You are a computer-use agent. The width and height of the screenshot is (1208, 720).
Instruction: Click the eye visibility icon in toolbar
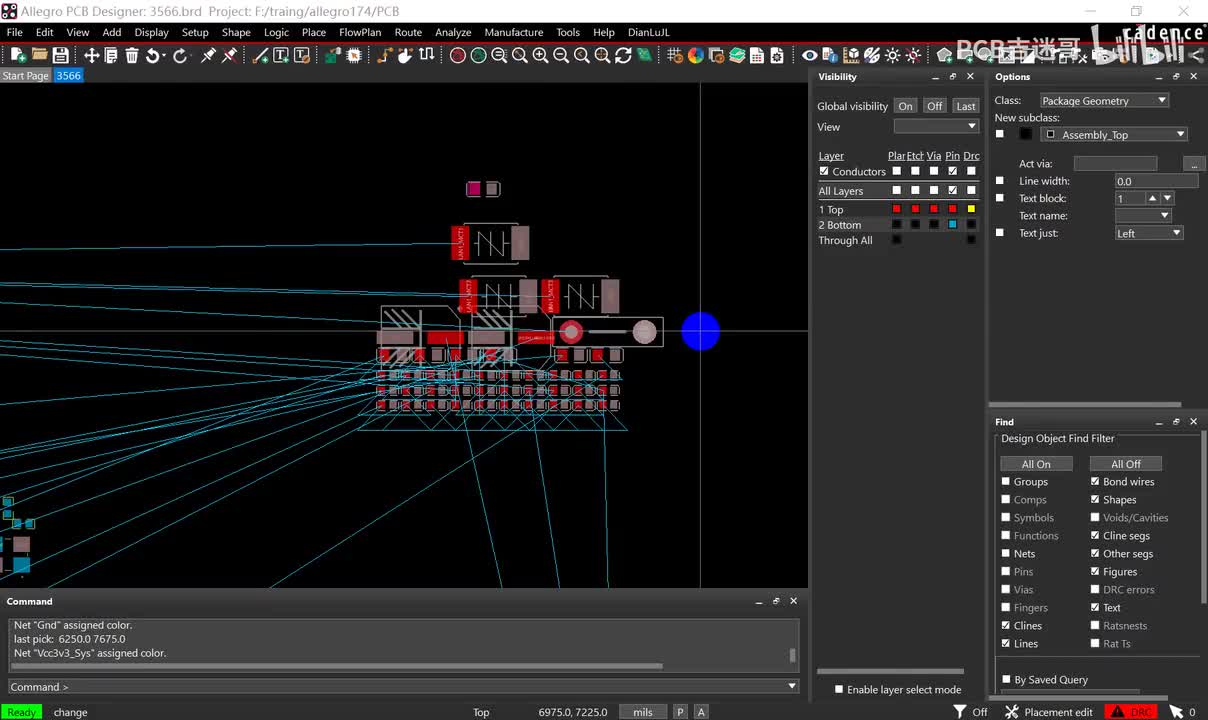pyautogui.click(x=810, y=55)
